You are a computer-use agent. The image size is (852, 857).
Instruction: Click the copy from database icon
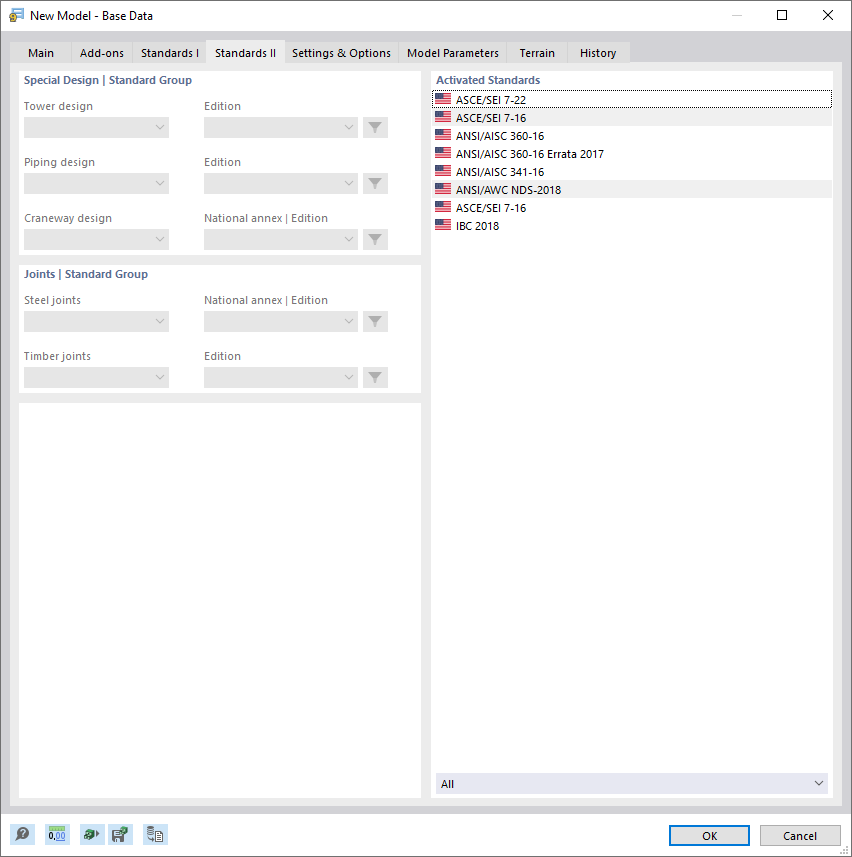(155, 834)
